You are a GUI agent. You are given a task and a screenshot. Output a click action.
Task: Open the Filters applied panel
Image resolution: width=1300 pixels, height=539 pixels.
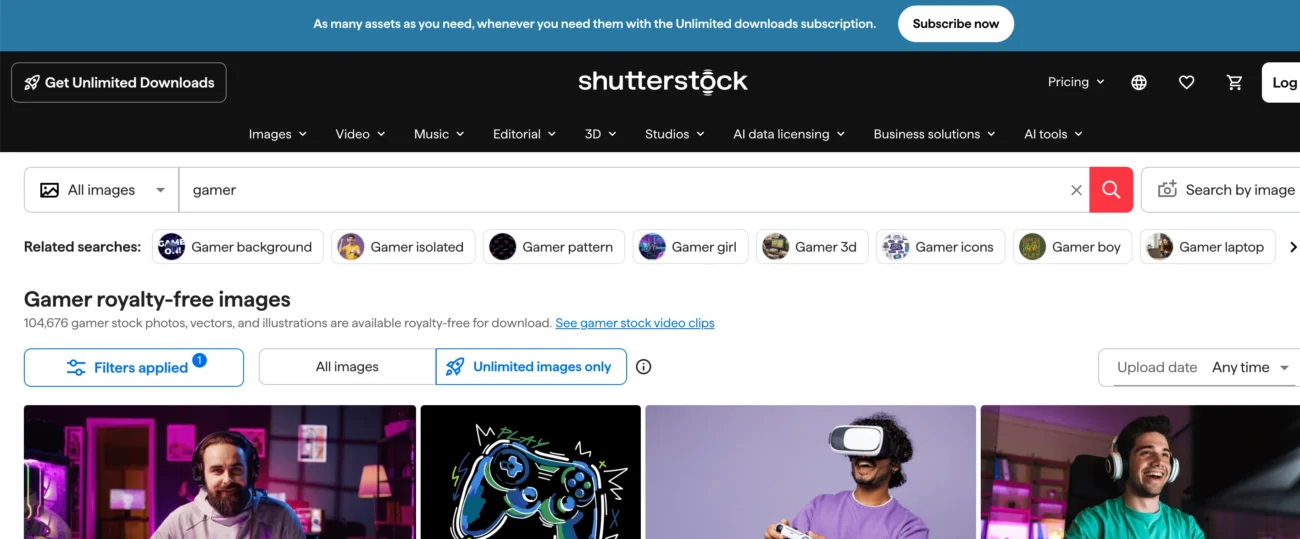134,367
